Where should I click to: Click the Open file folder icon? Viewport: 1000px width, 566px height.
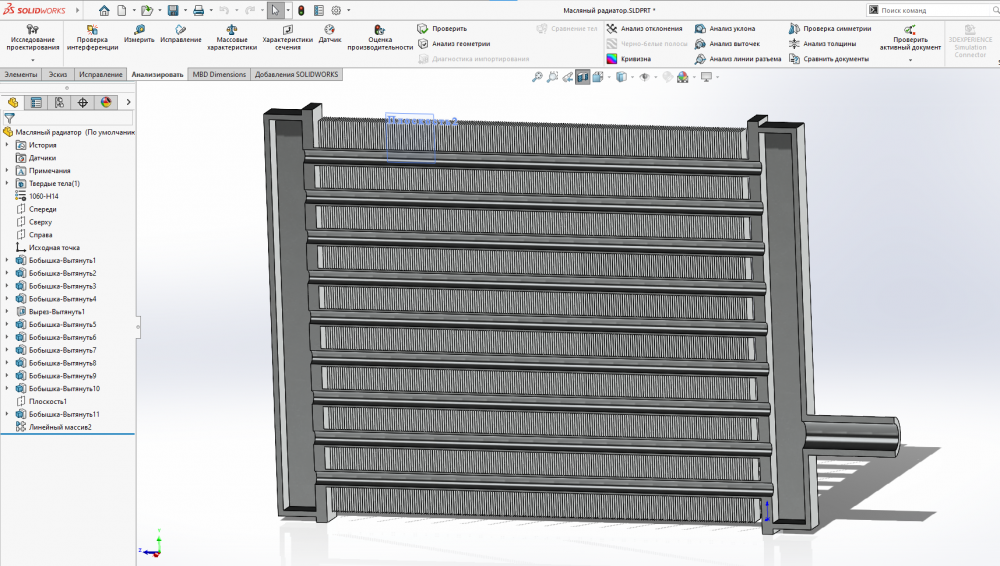(147, 10)
